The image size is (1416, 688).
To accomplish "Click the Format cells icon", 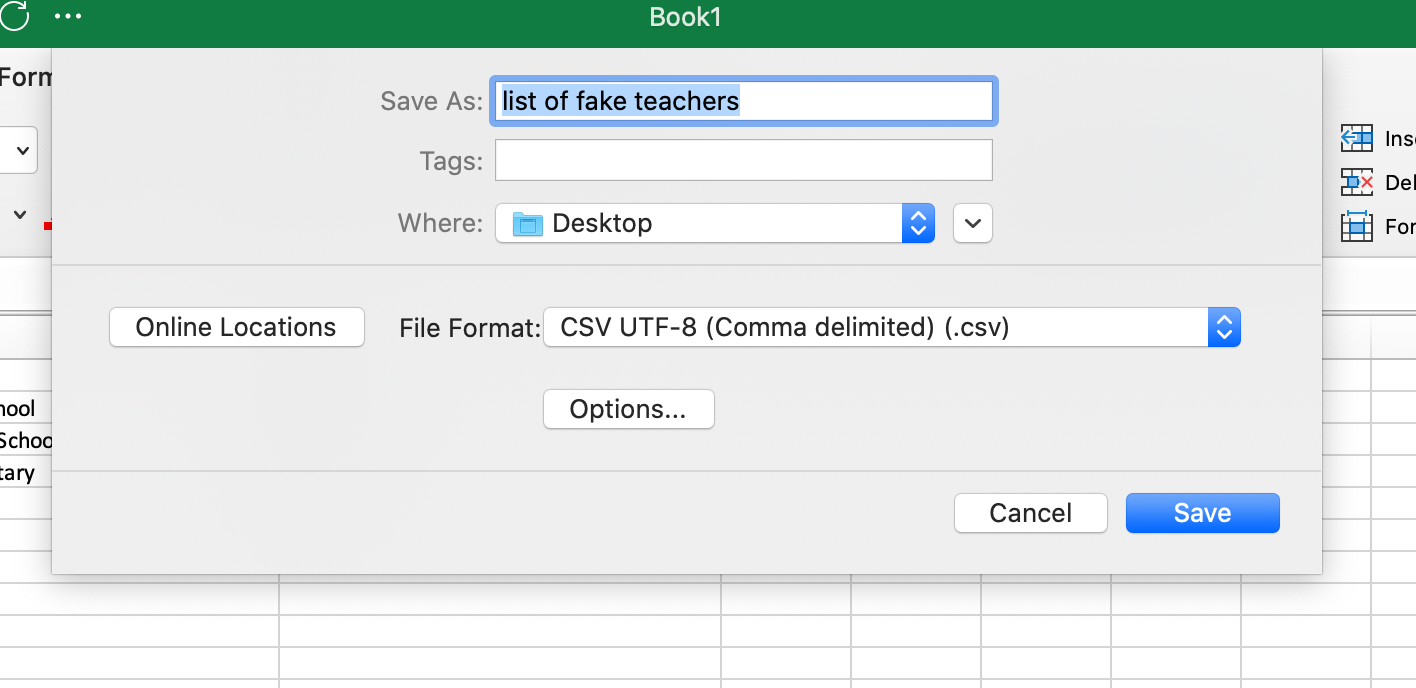I will point(1356,226).
